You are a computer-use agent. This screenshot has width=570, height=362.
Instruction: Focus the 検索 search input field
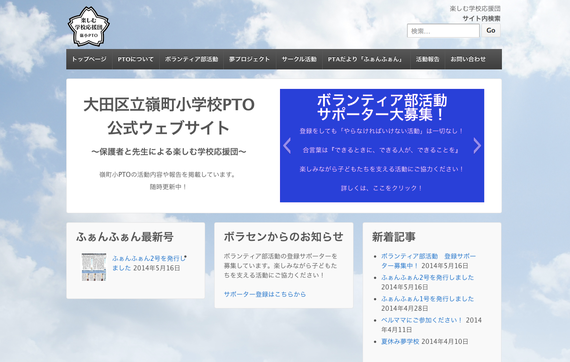(x=443, y=31)
